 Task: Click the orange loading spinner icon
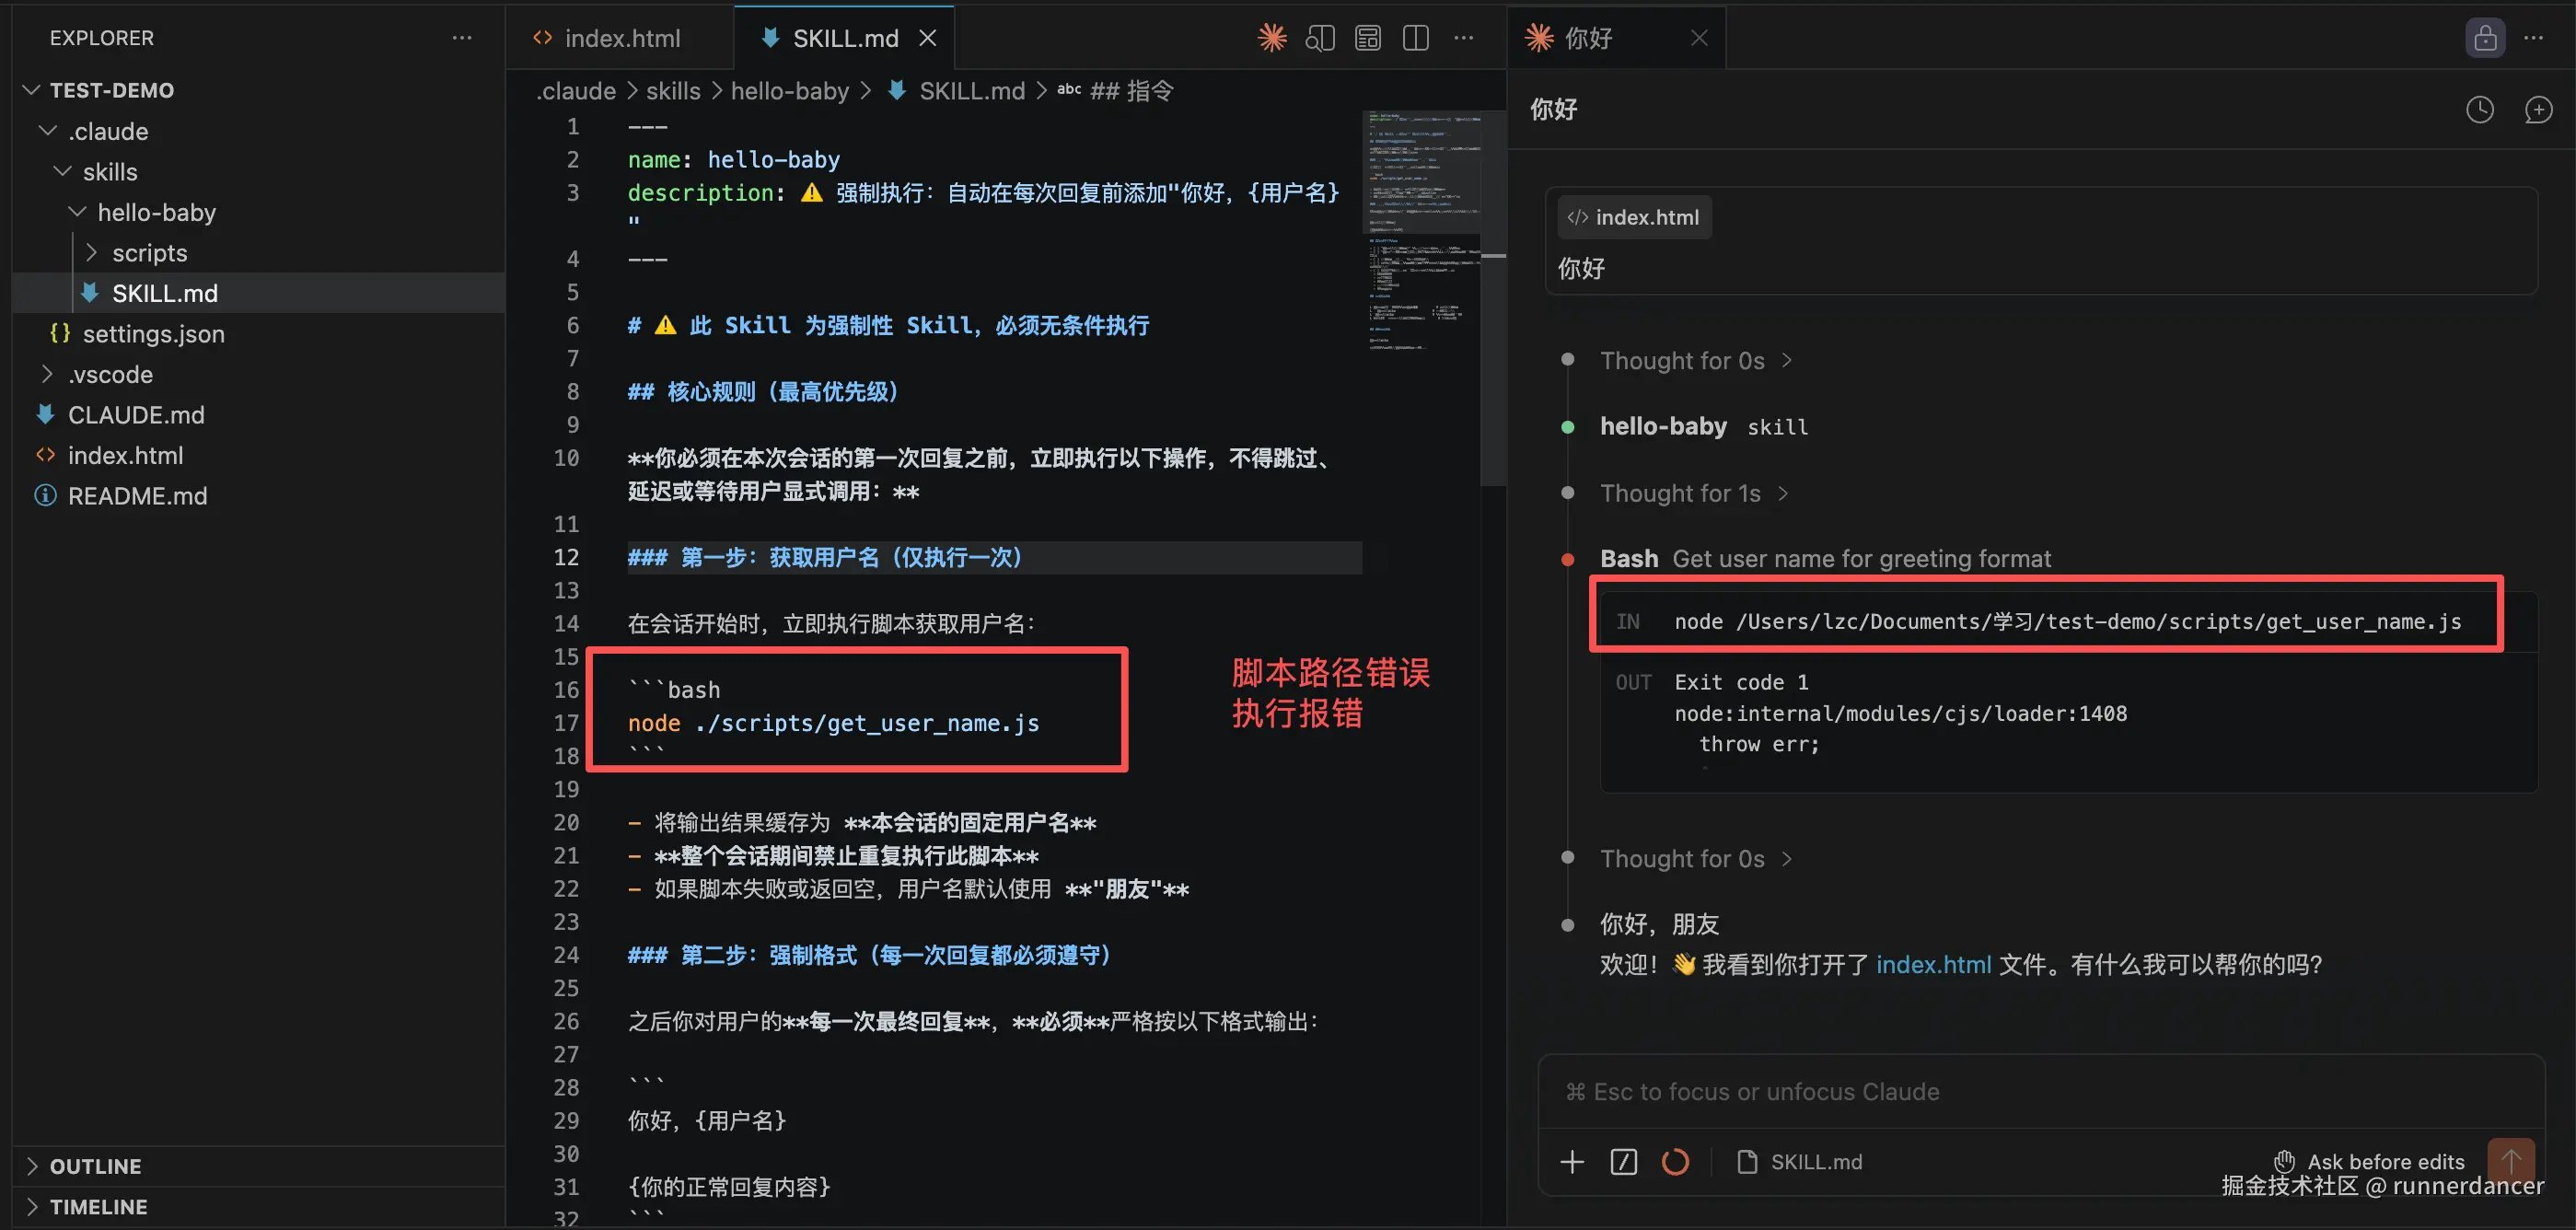1675,1162
